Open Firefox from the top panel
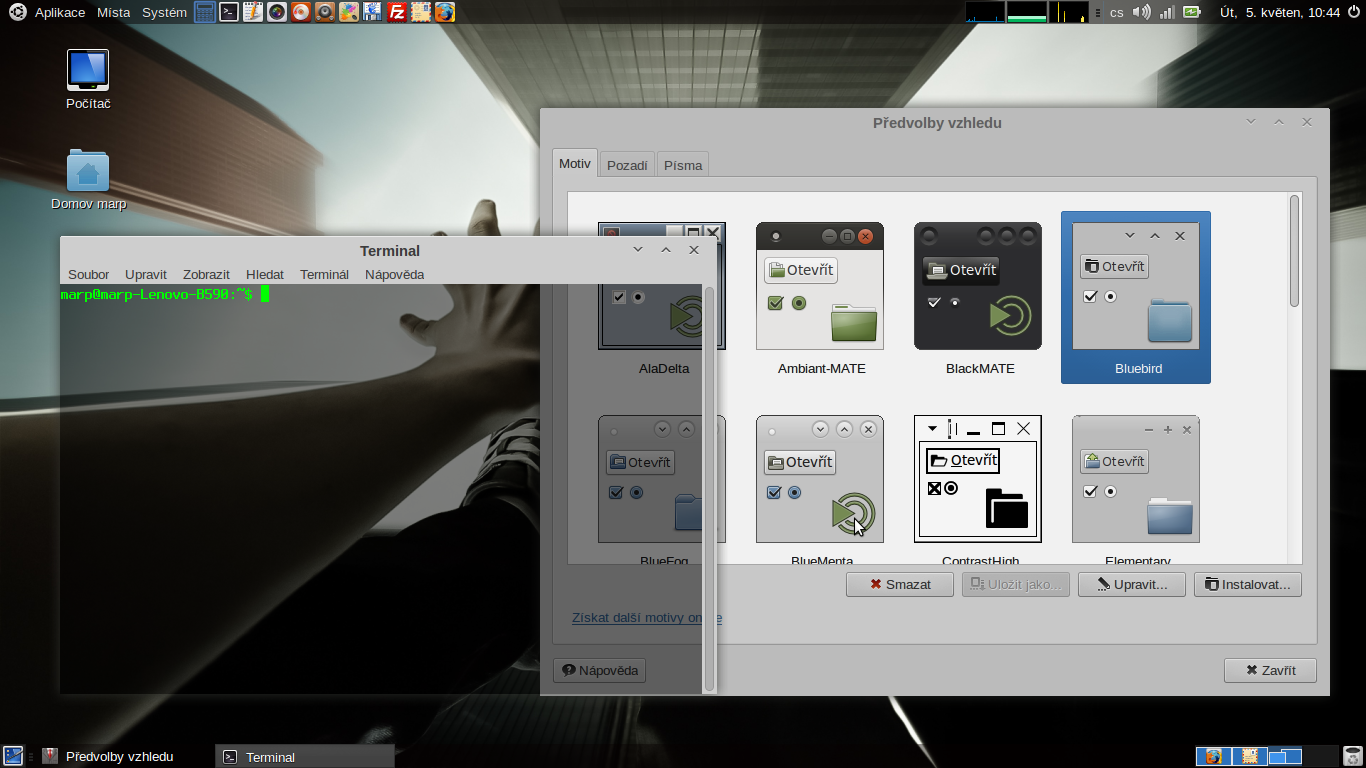This screenshot has width=1366, height=768. pos(445,12)
